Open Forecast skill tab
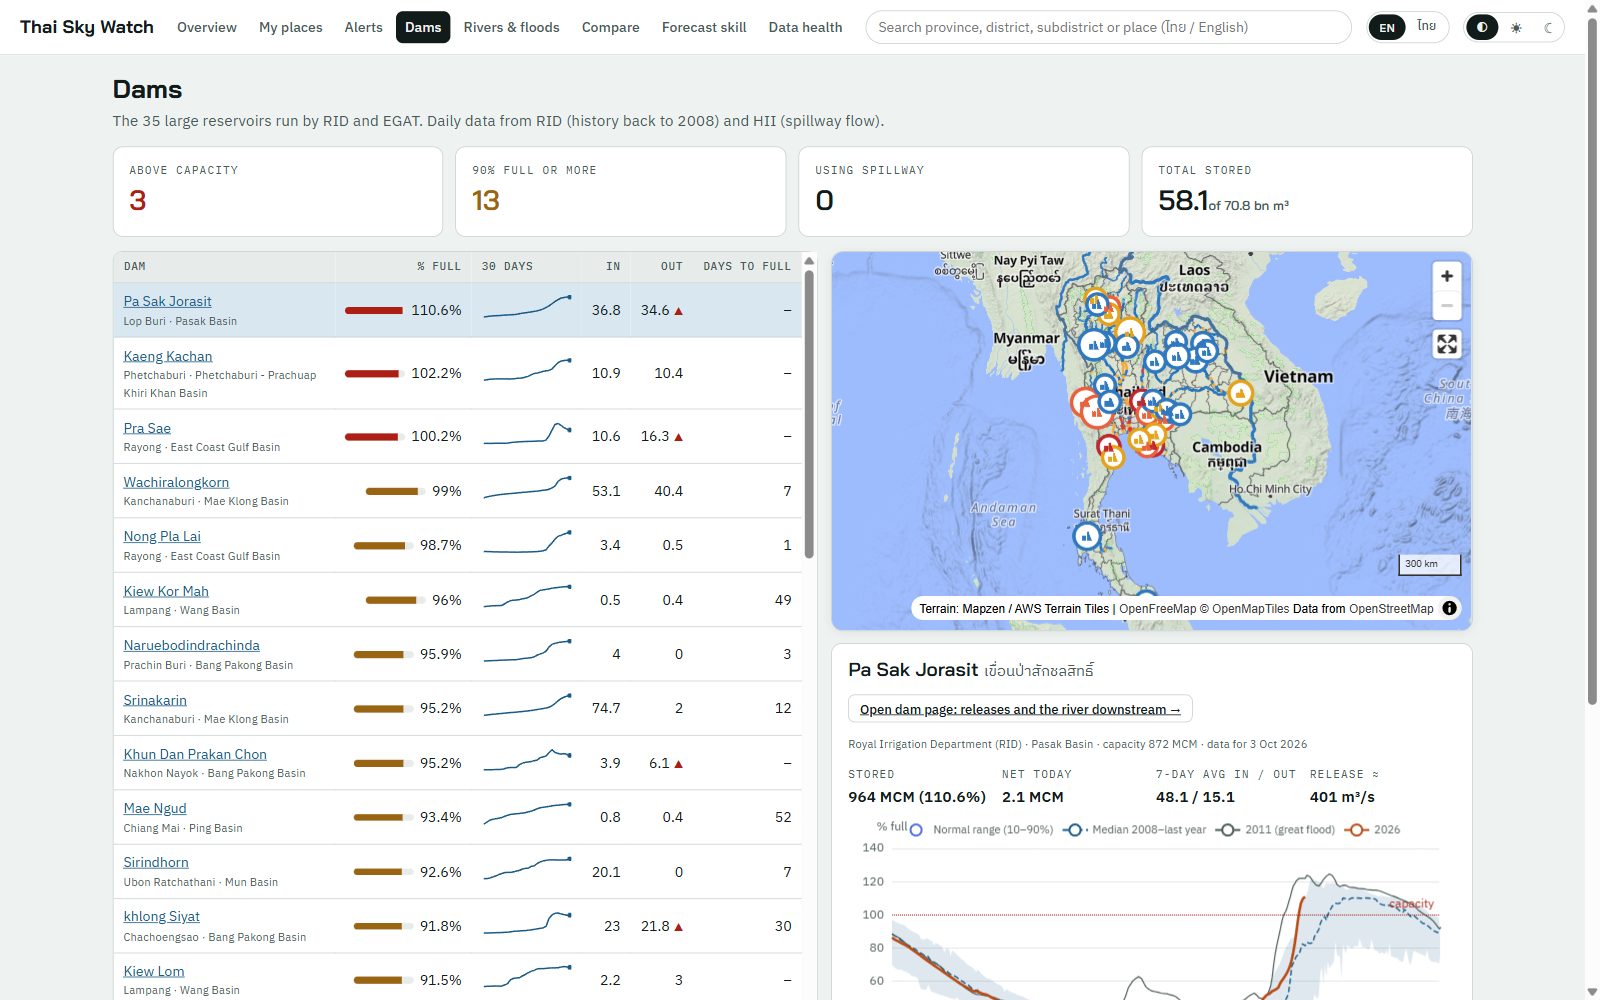The image size is (1600, 1000). [x=704, y=27]
